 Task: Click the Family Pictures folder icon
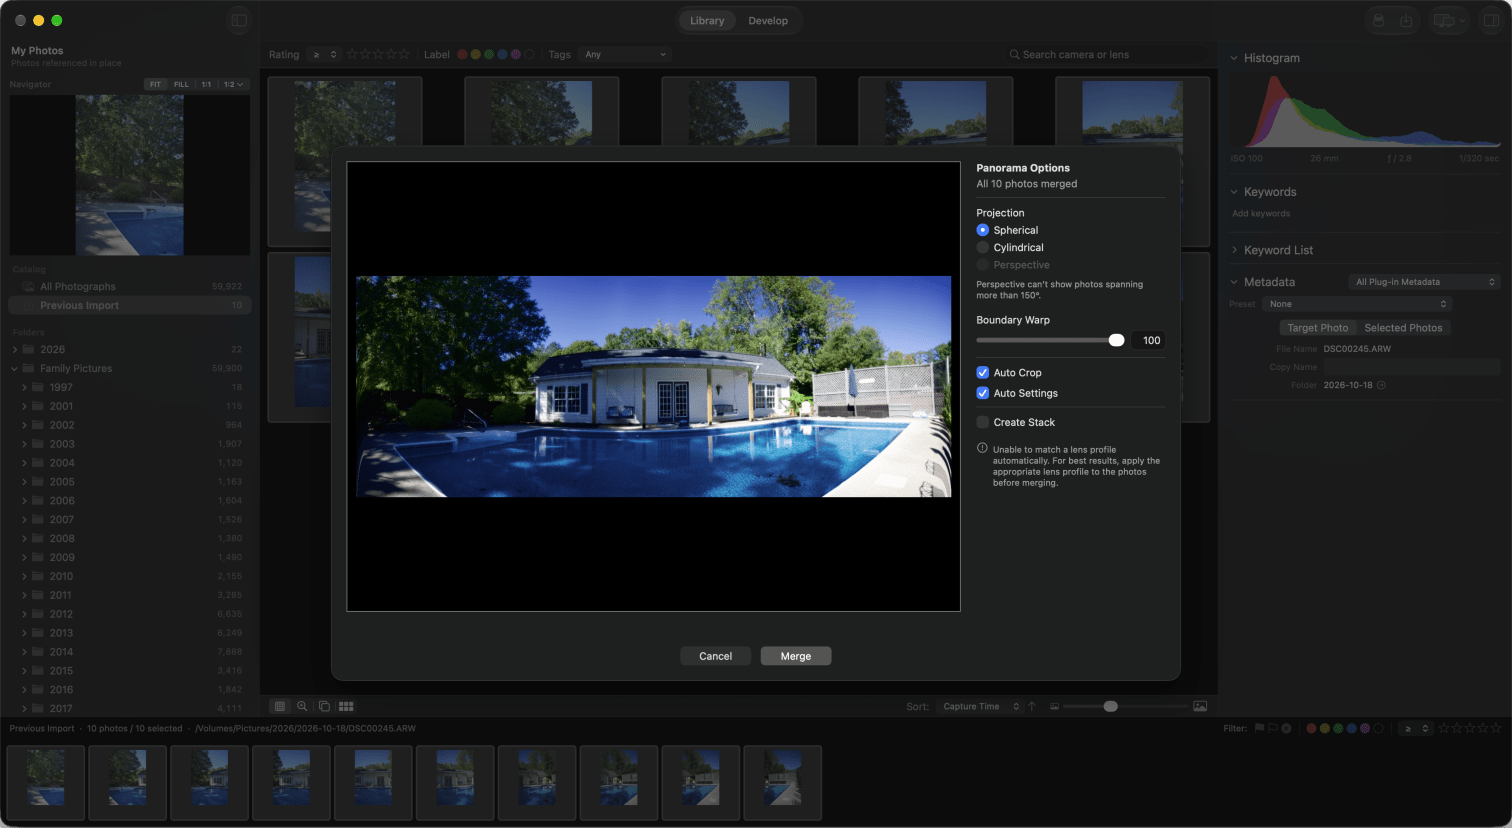[x=29, y=368]
